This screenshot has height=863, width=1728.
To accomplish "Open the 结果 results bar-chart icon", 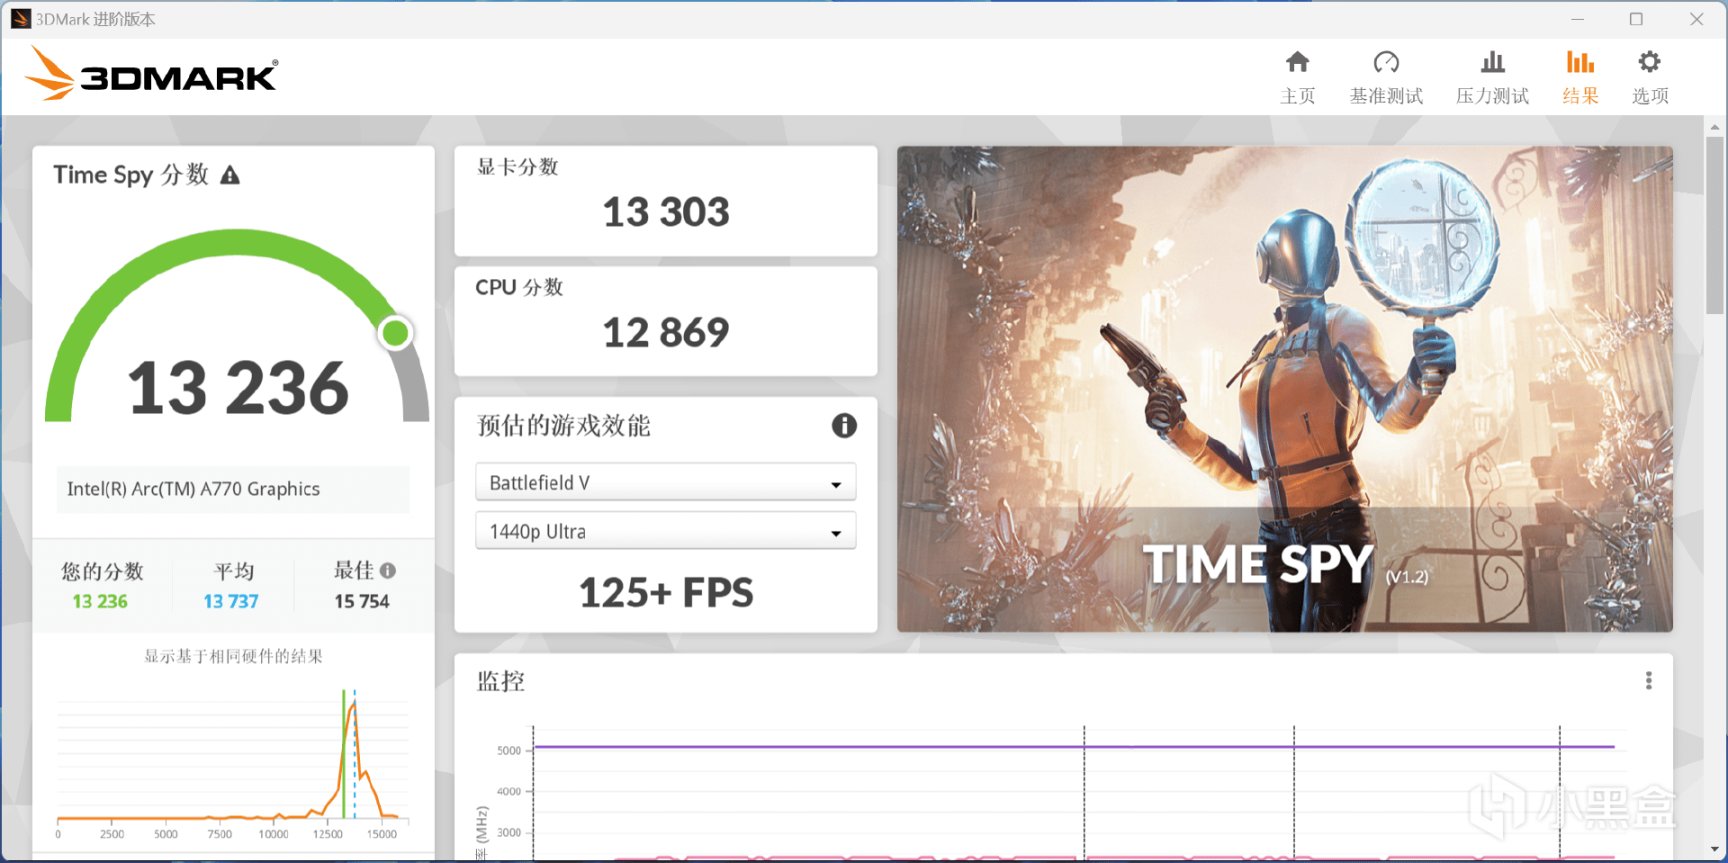I will (x=1580, y=62).
